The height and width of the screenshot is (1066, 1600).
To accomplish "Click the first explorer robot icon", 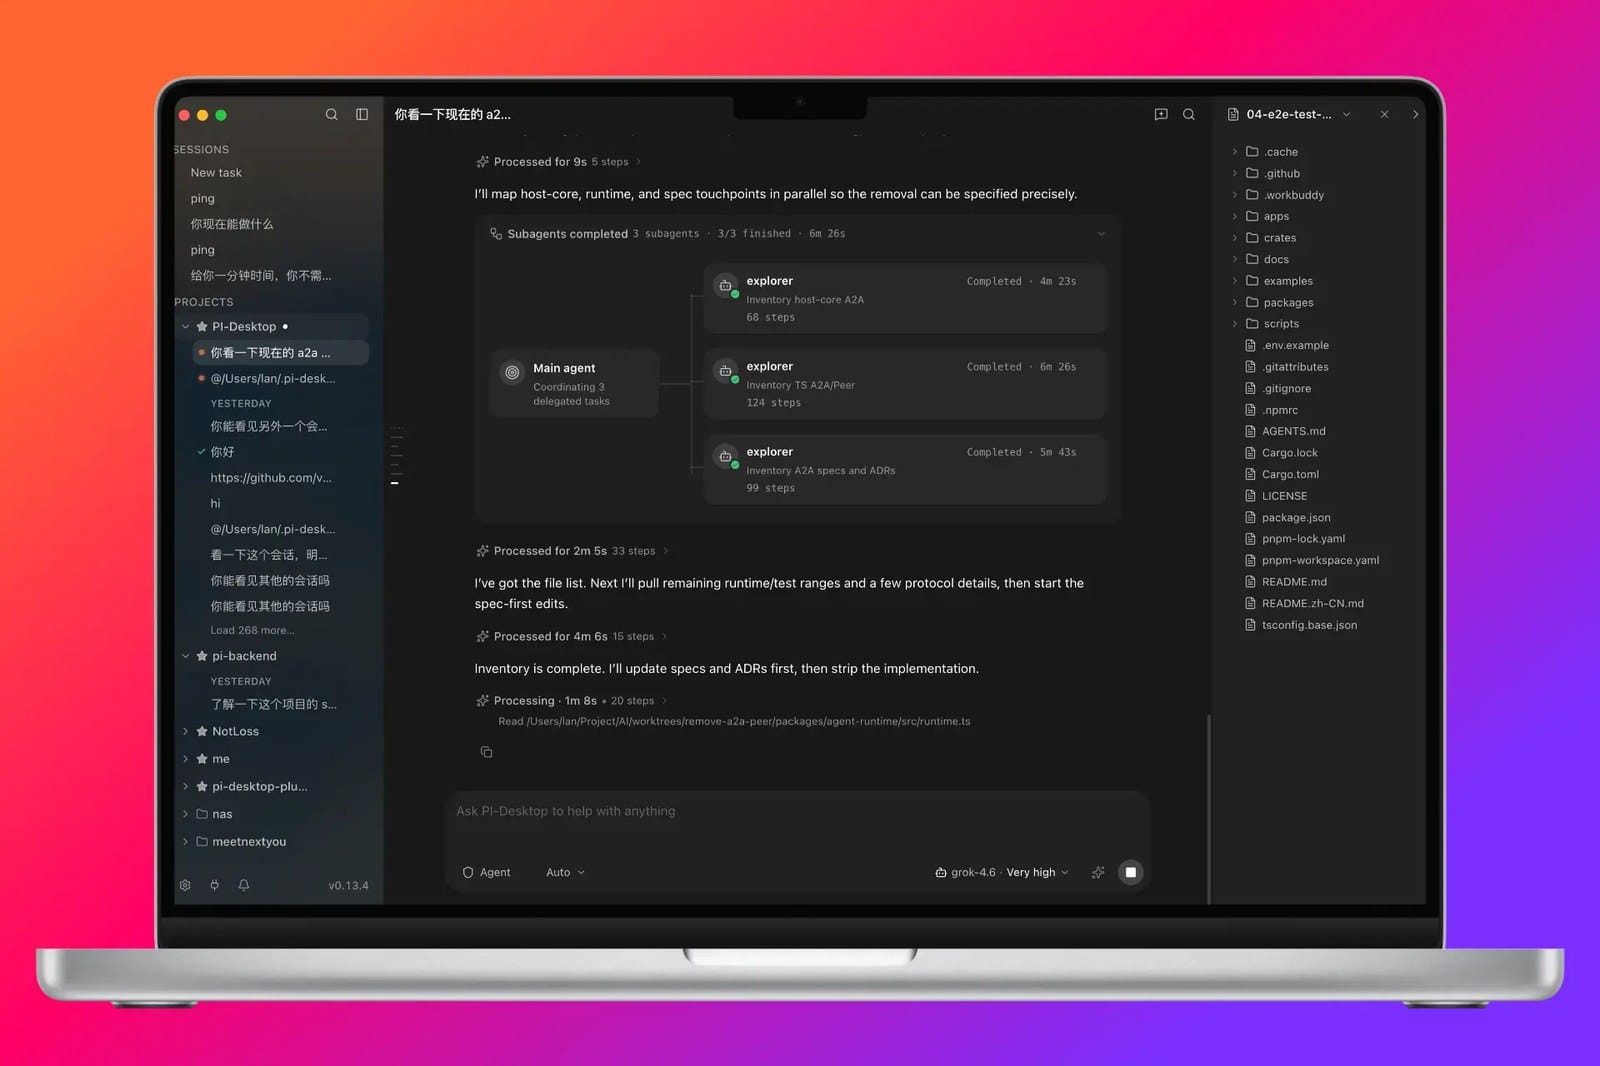I will (726, 286).
